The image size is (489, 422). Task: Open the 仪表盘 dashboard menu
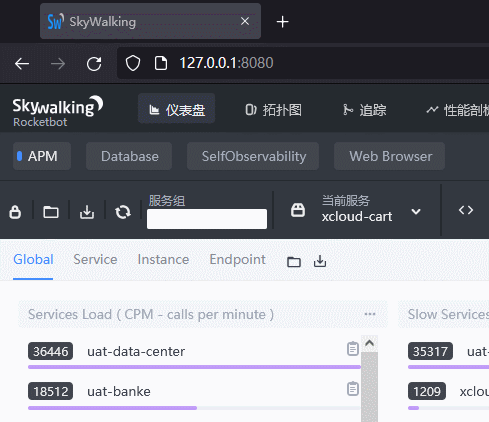177,109
